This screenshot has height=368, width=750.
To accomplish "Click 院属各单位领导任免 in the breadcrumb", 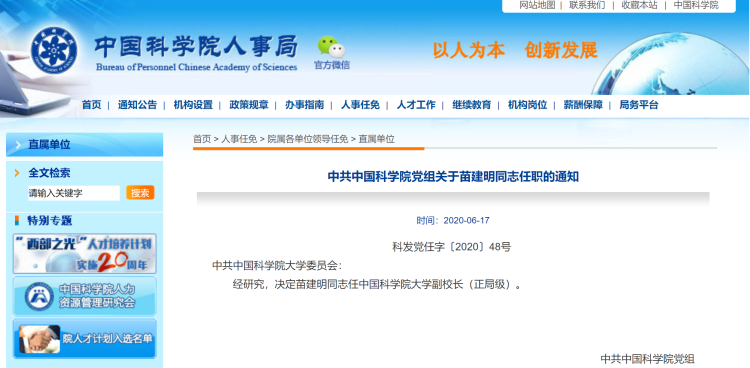I will point(308,139).
